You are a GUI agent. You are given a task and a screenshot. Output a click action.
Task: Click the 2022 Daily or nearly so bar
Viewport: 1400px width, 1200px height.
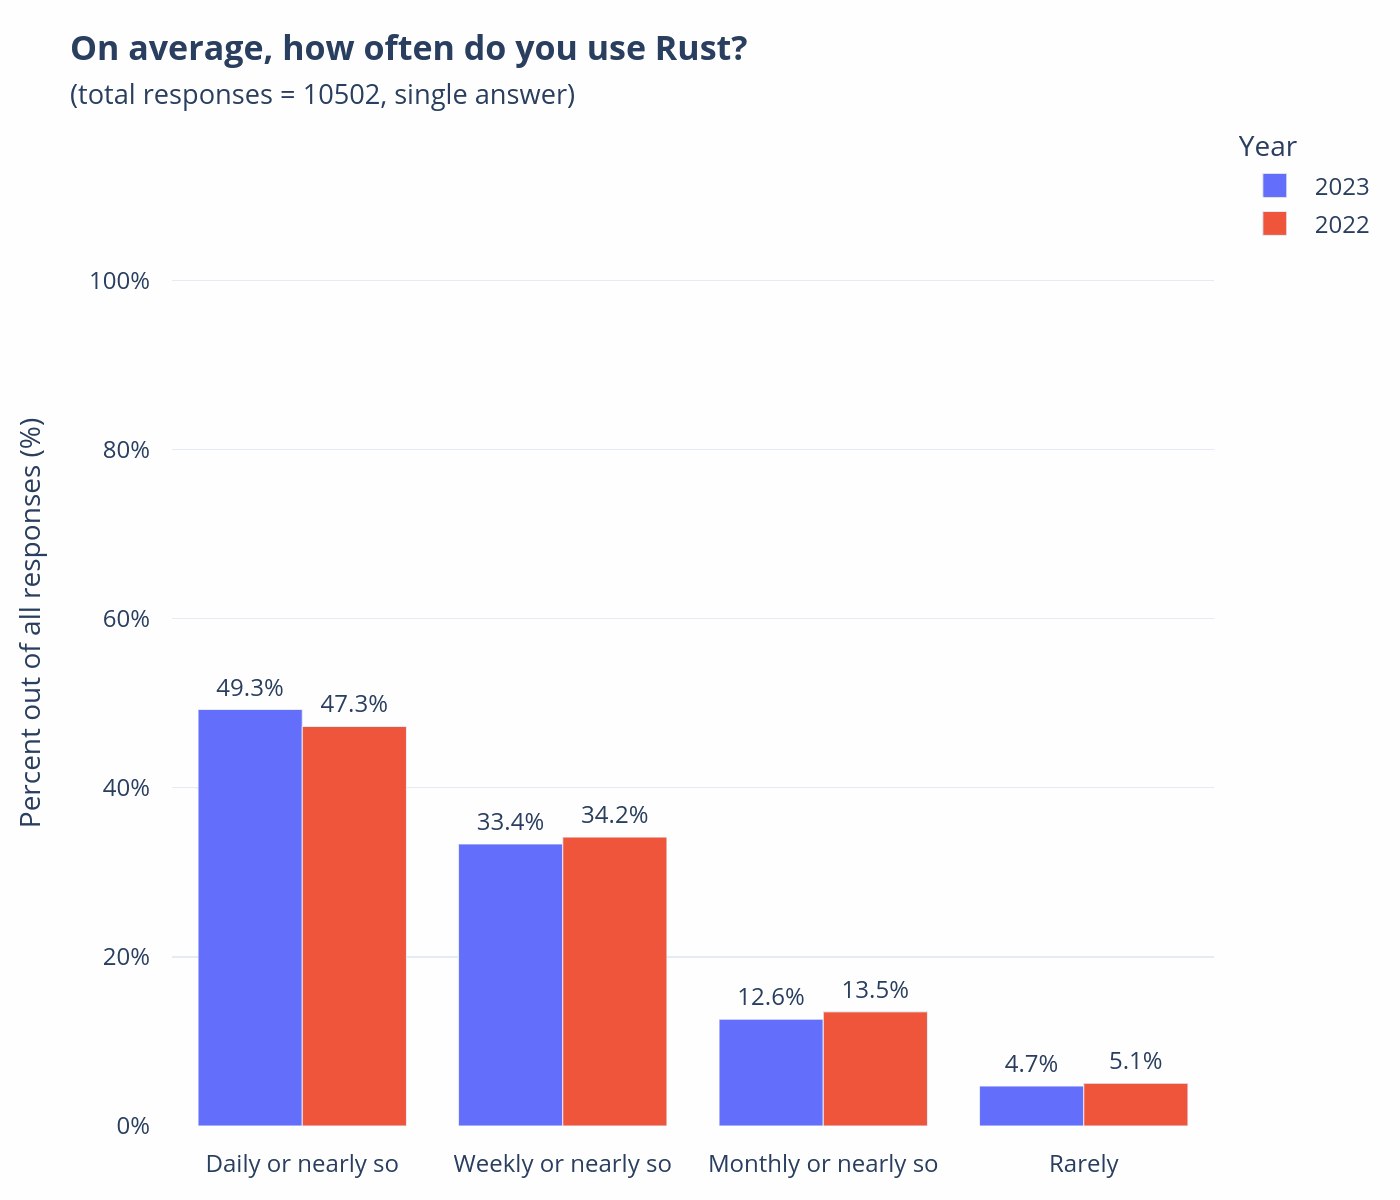point(354,925)
